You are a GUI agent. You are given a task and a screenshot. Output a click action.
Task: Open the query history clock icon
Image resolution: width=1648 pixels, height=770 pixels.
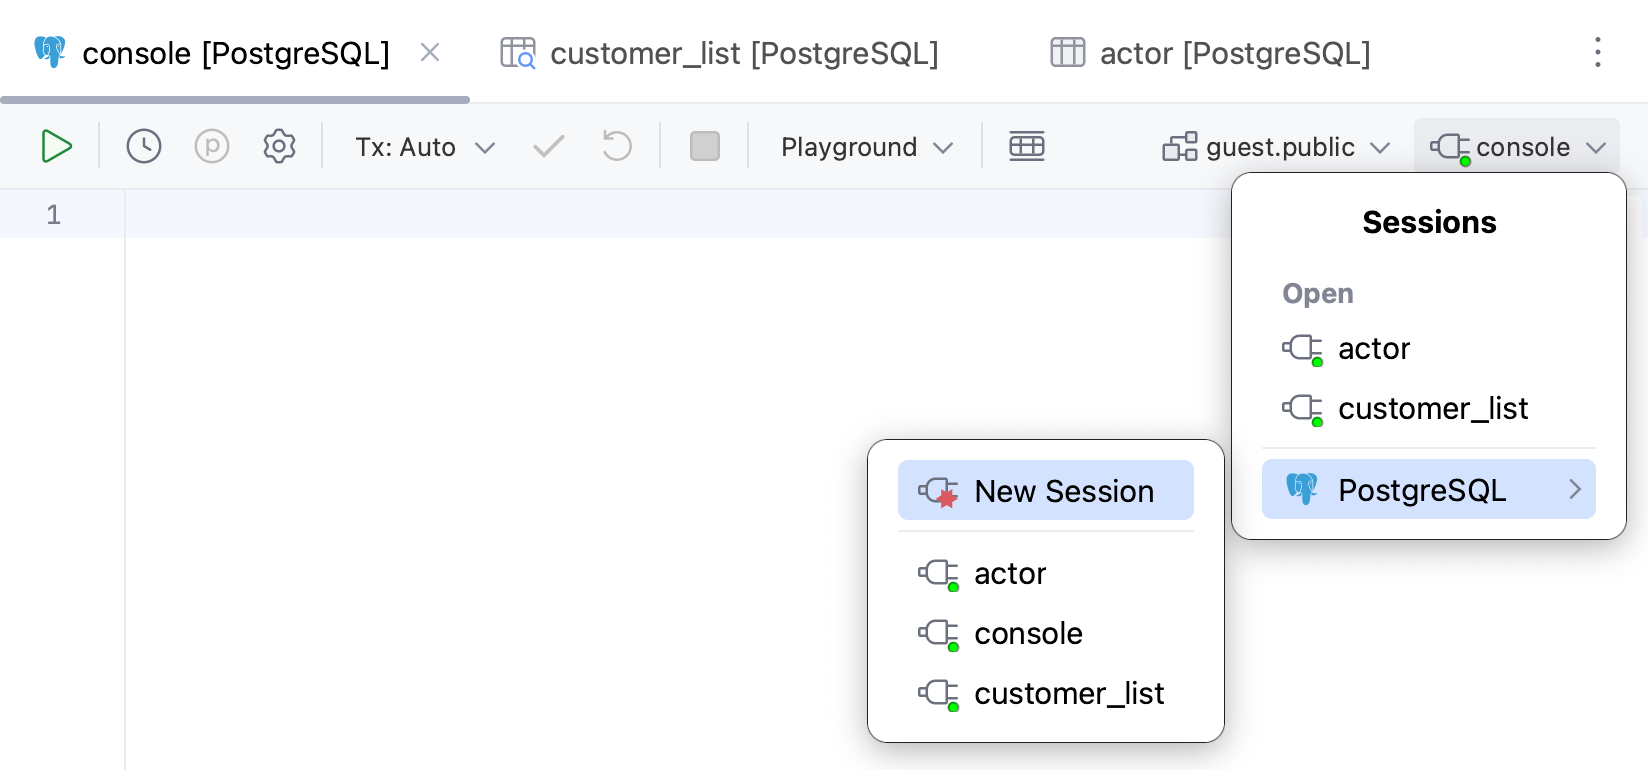(x=144, y=147)
